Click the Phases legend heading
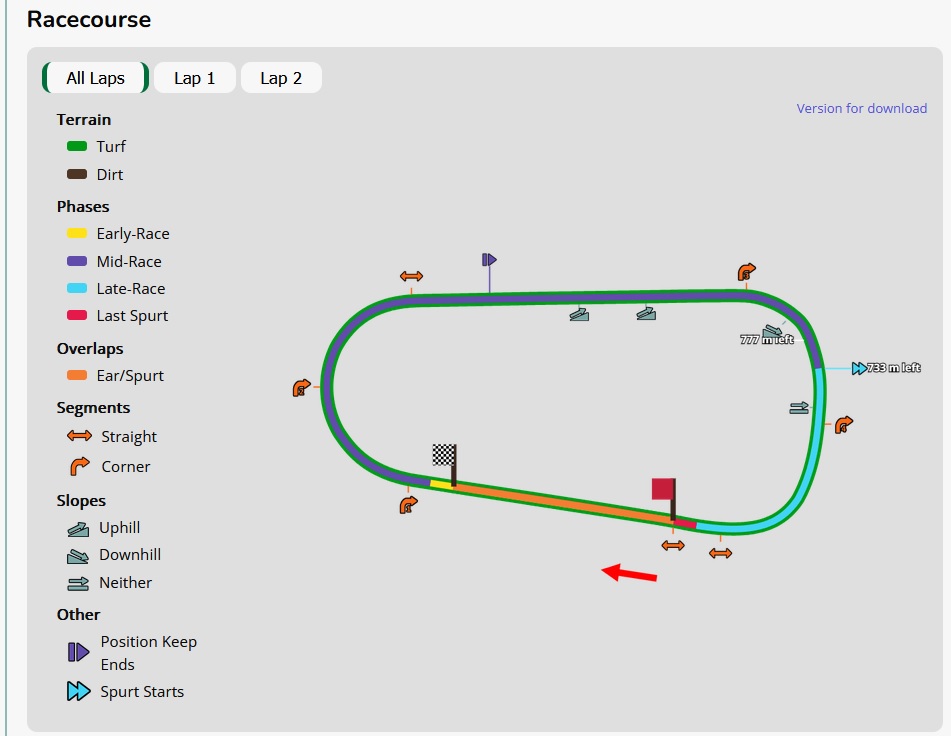This screenshot has height=736, width=951. 83,207
